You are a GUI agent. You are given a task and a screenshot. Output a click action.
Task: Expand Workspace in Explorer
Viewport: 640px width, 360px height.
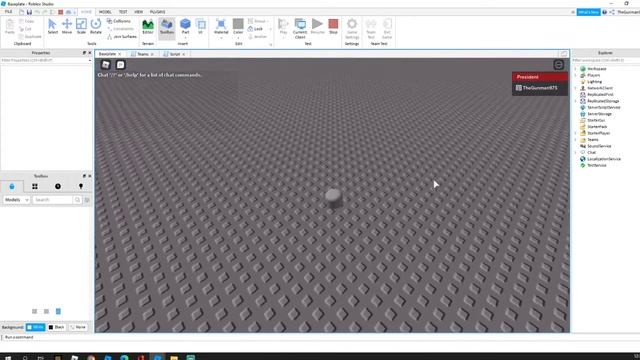point(576,69)
